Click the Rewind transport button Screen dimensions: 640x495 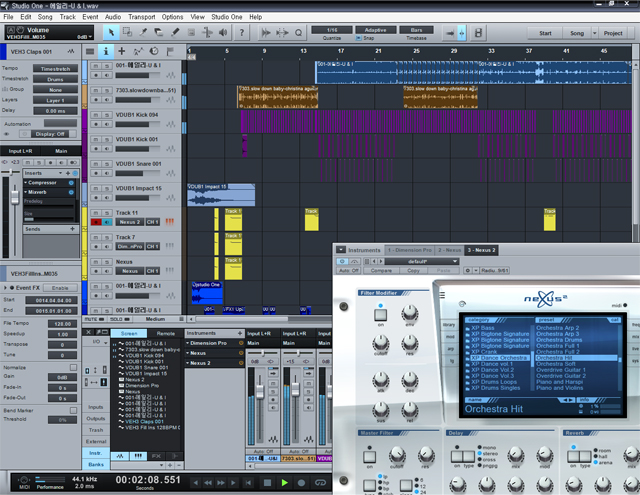pos(208,483)
